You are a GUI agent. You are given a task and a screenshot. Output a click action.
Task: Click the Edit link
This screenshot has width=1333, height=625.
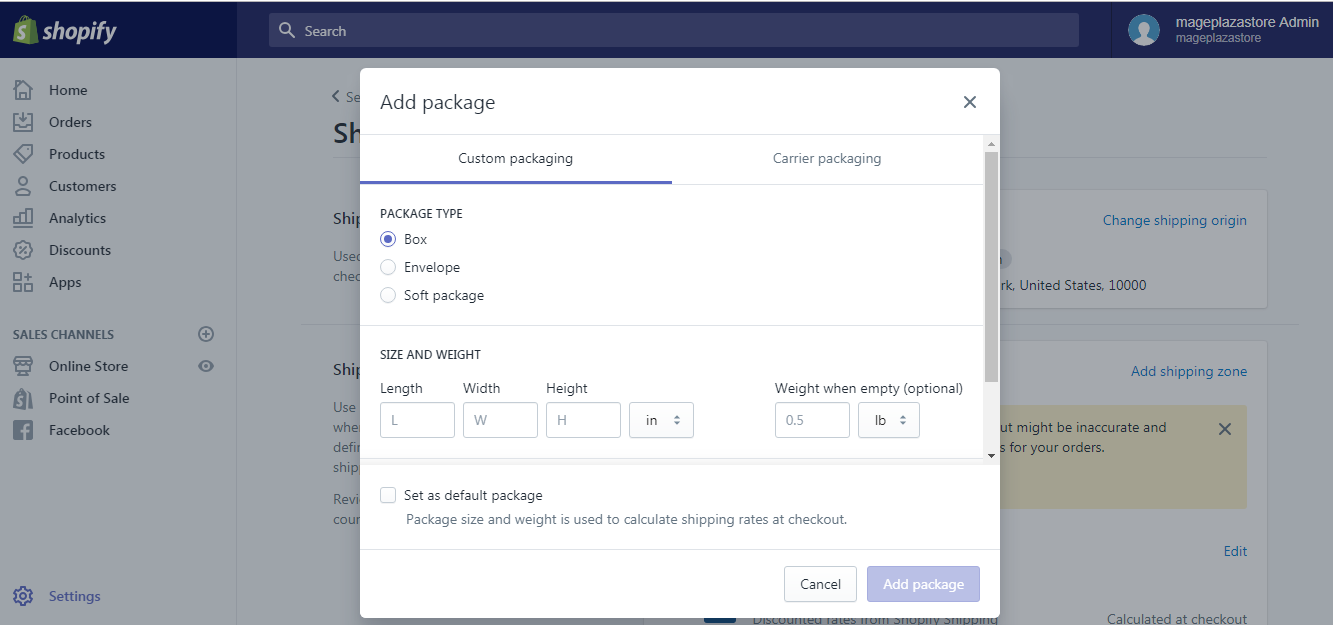point(1235,551)
